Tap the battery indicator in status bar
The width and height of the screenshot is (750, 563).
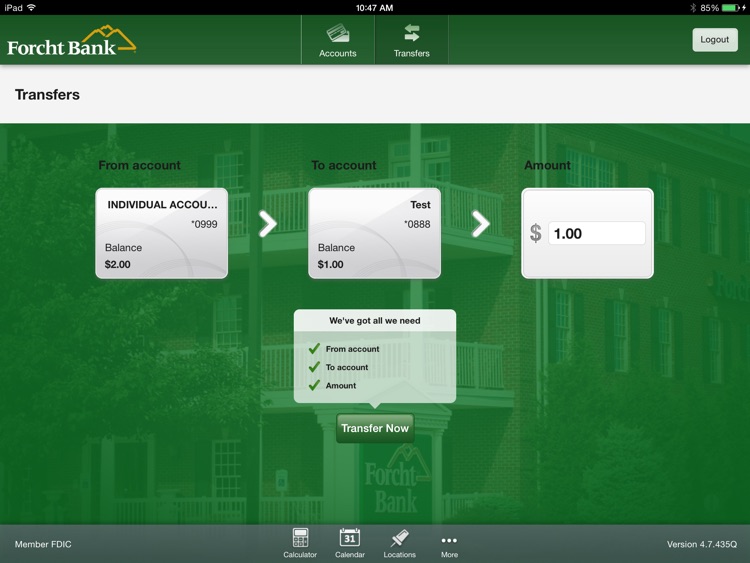(731, 8)
